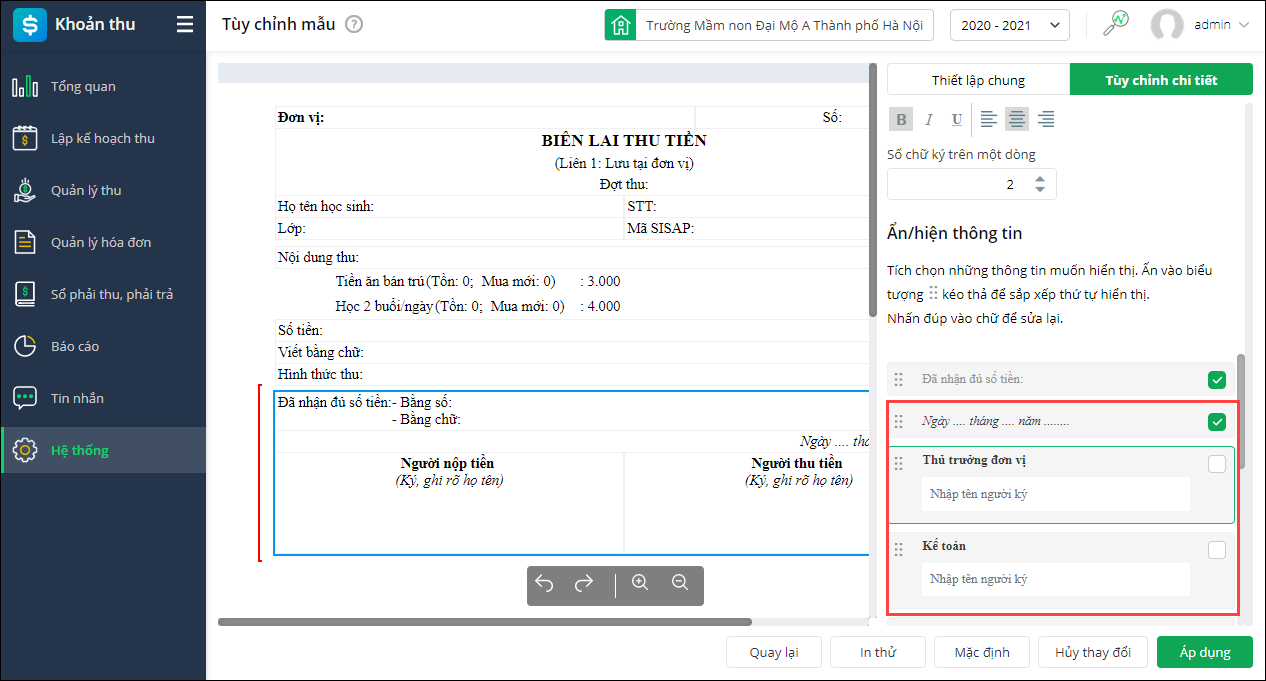Apply bold formatting with the B icon
This screenshot has width=1266, height=681.
901,120
